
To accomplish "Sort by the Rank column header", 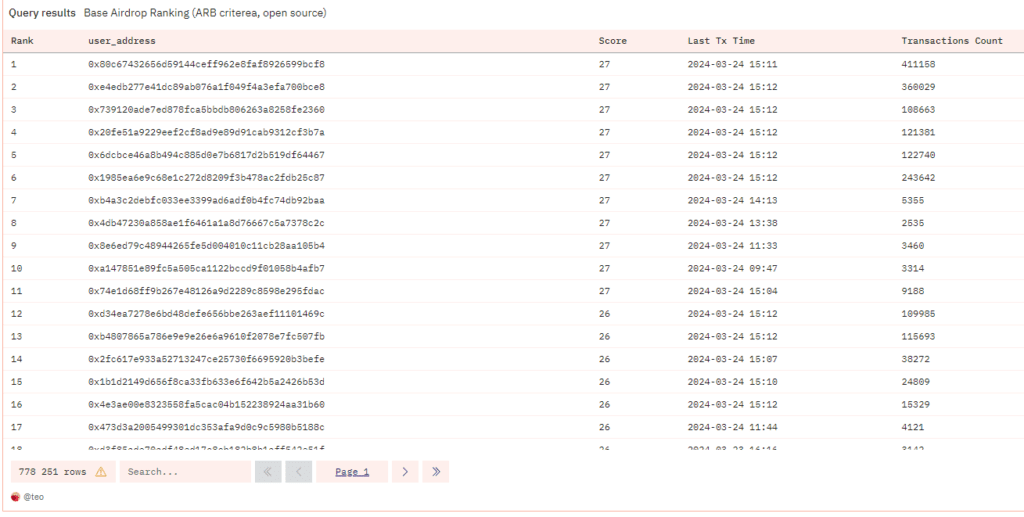I will 22,41.
